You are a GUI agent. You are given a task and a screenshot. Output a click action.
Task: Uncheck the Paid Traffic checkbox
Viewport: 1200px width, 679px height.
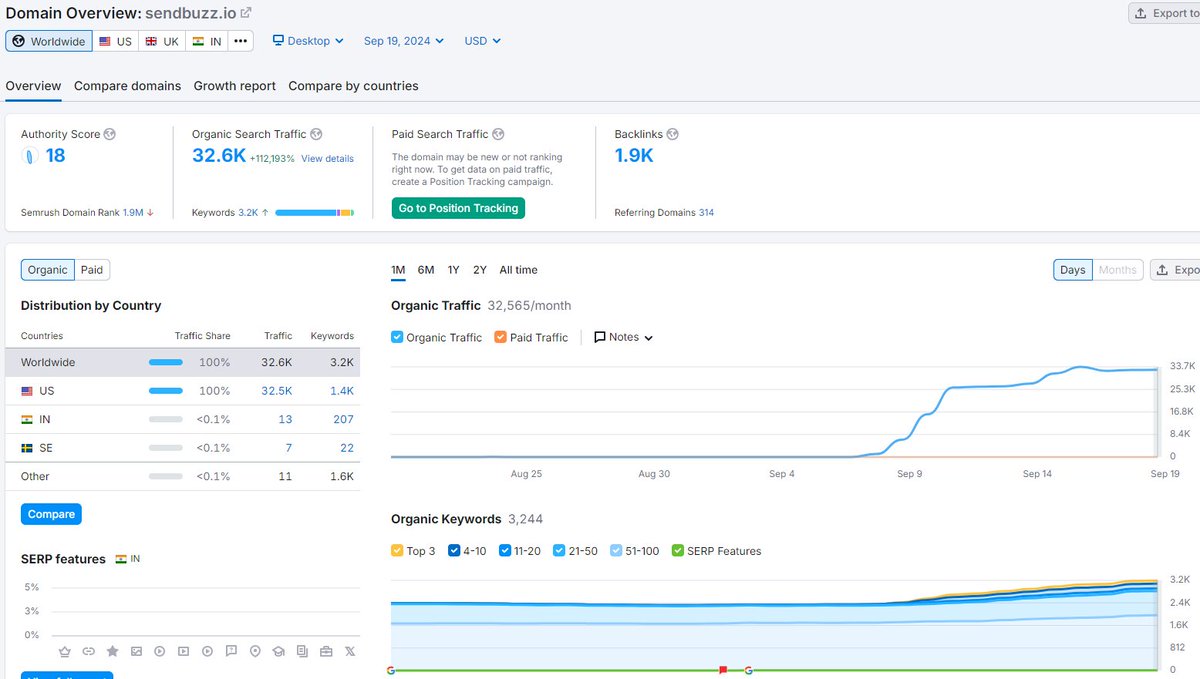pyautogui.click(x=501, y=337)
